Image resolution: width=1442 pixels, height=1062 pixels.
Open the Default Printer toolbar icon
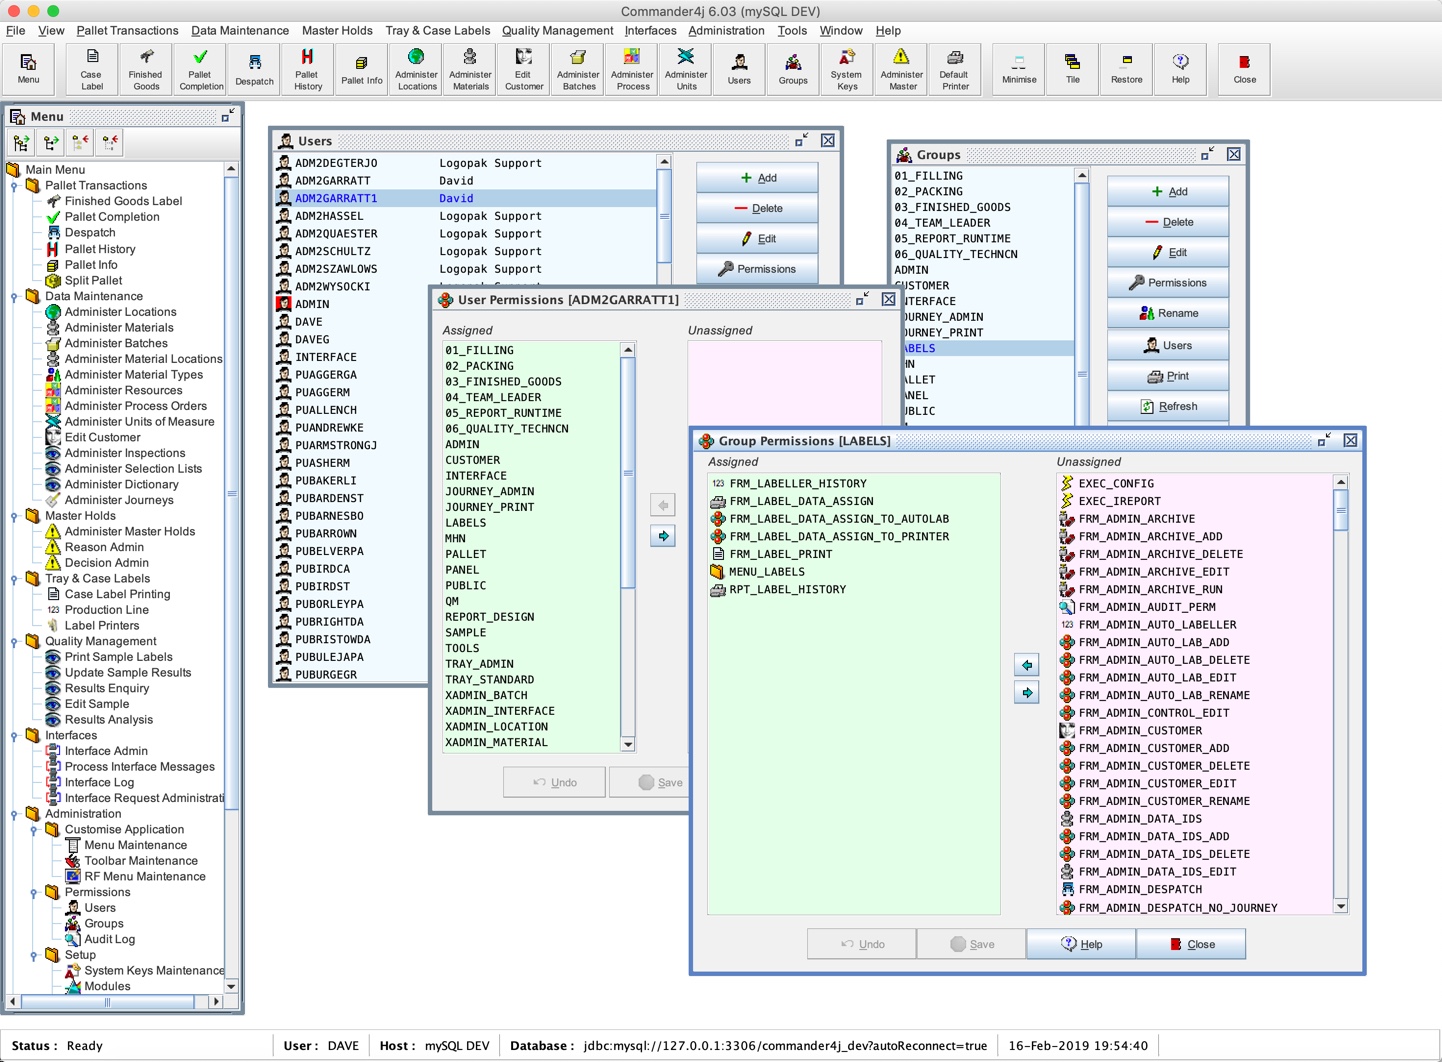point(955,69)
